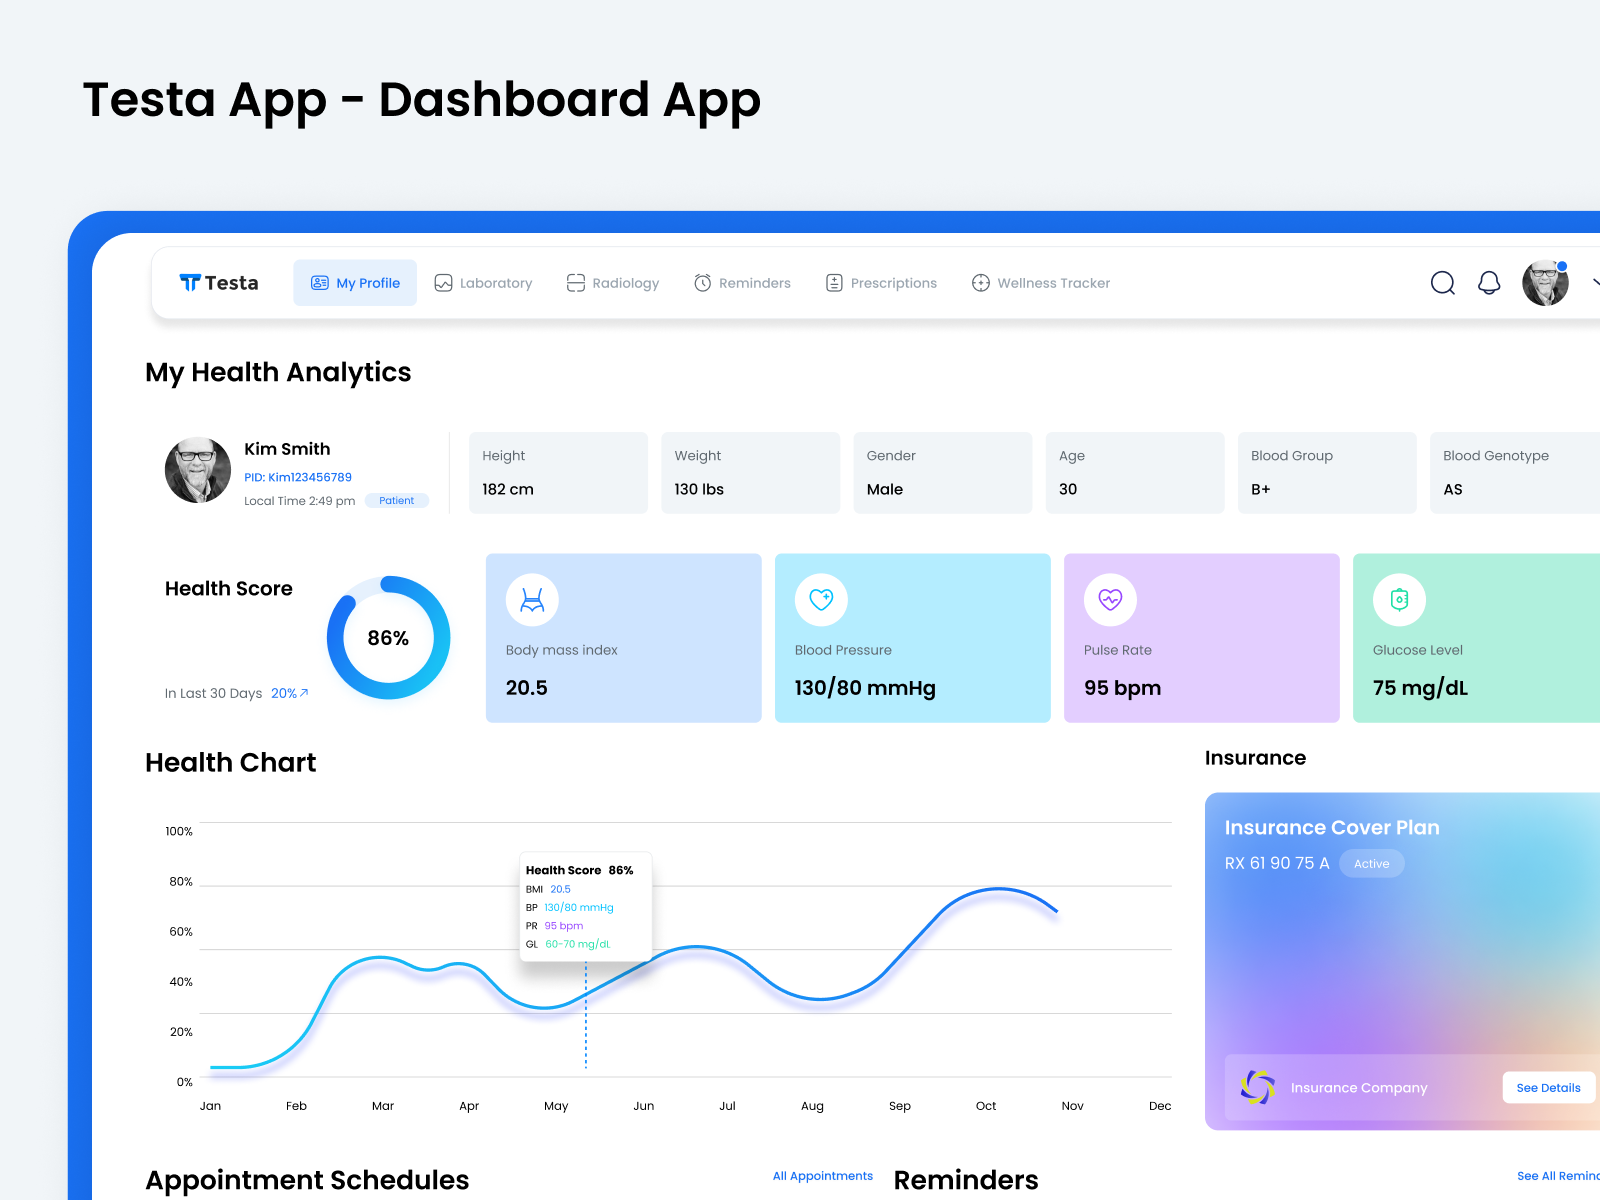Open the Reminders tab
Screen dimensions: 1600x1200
coord(742,283)
